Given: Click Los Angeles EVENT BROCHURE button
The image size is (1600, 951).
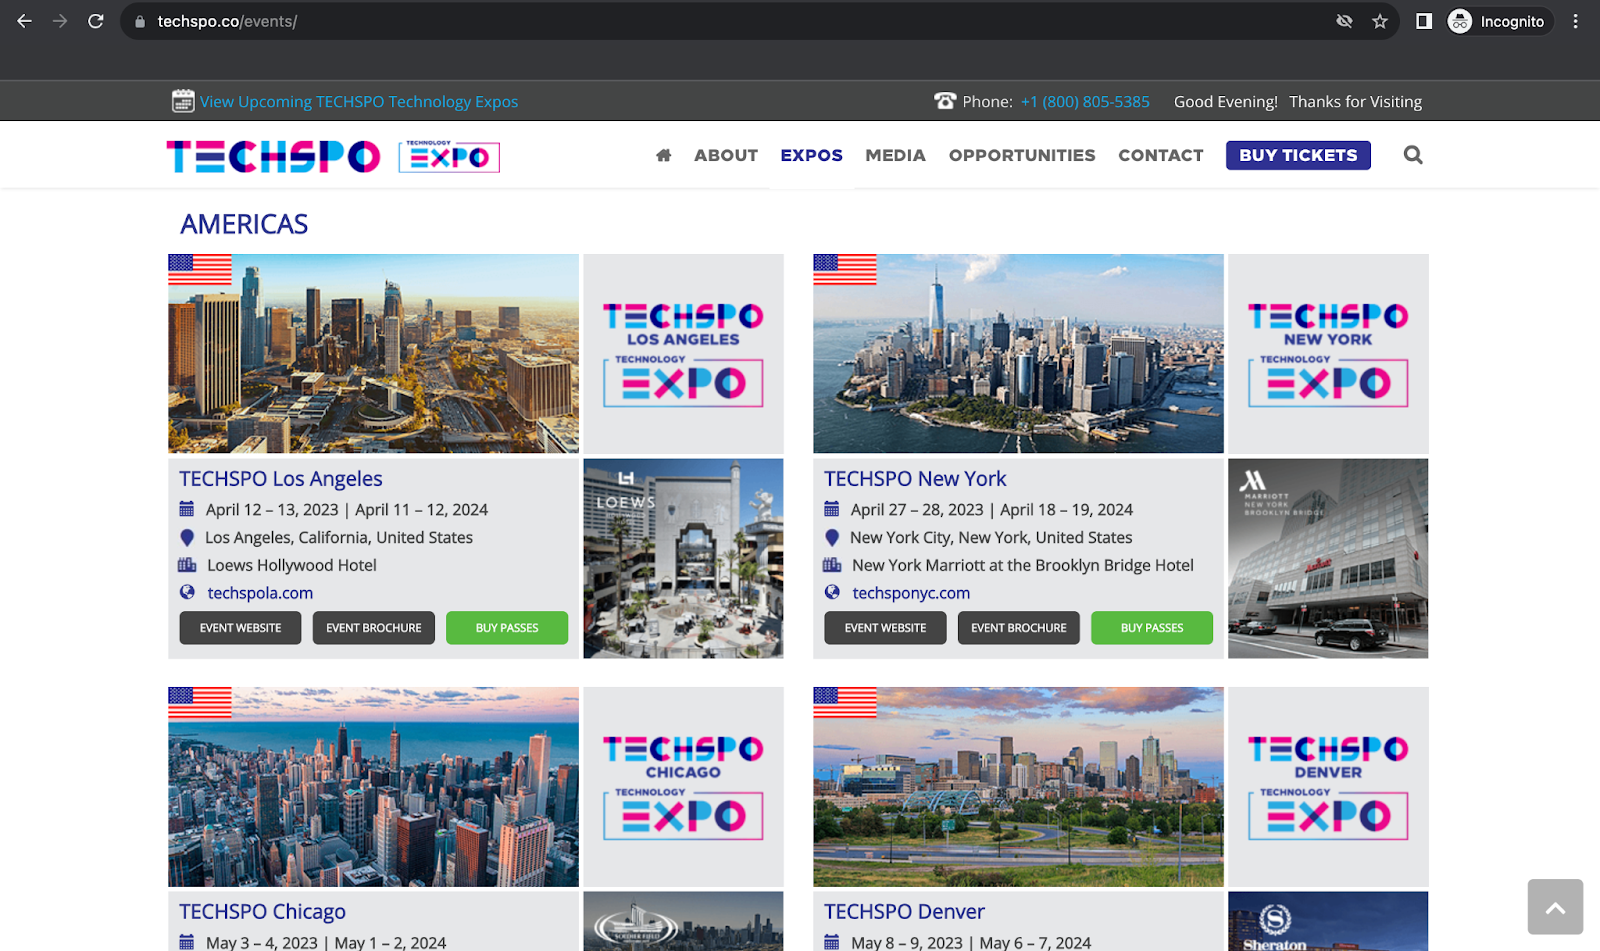Looking at the screenshot, I should tap(374, 628).
